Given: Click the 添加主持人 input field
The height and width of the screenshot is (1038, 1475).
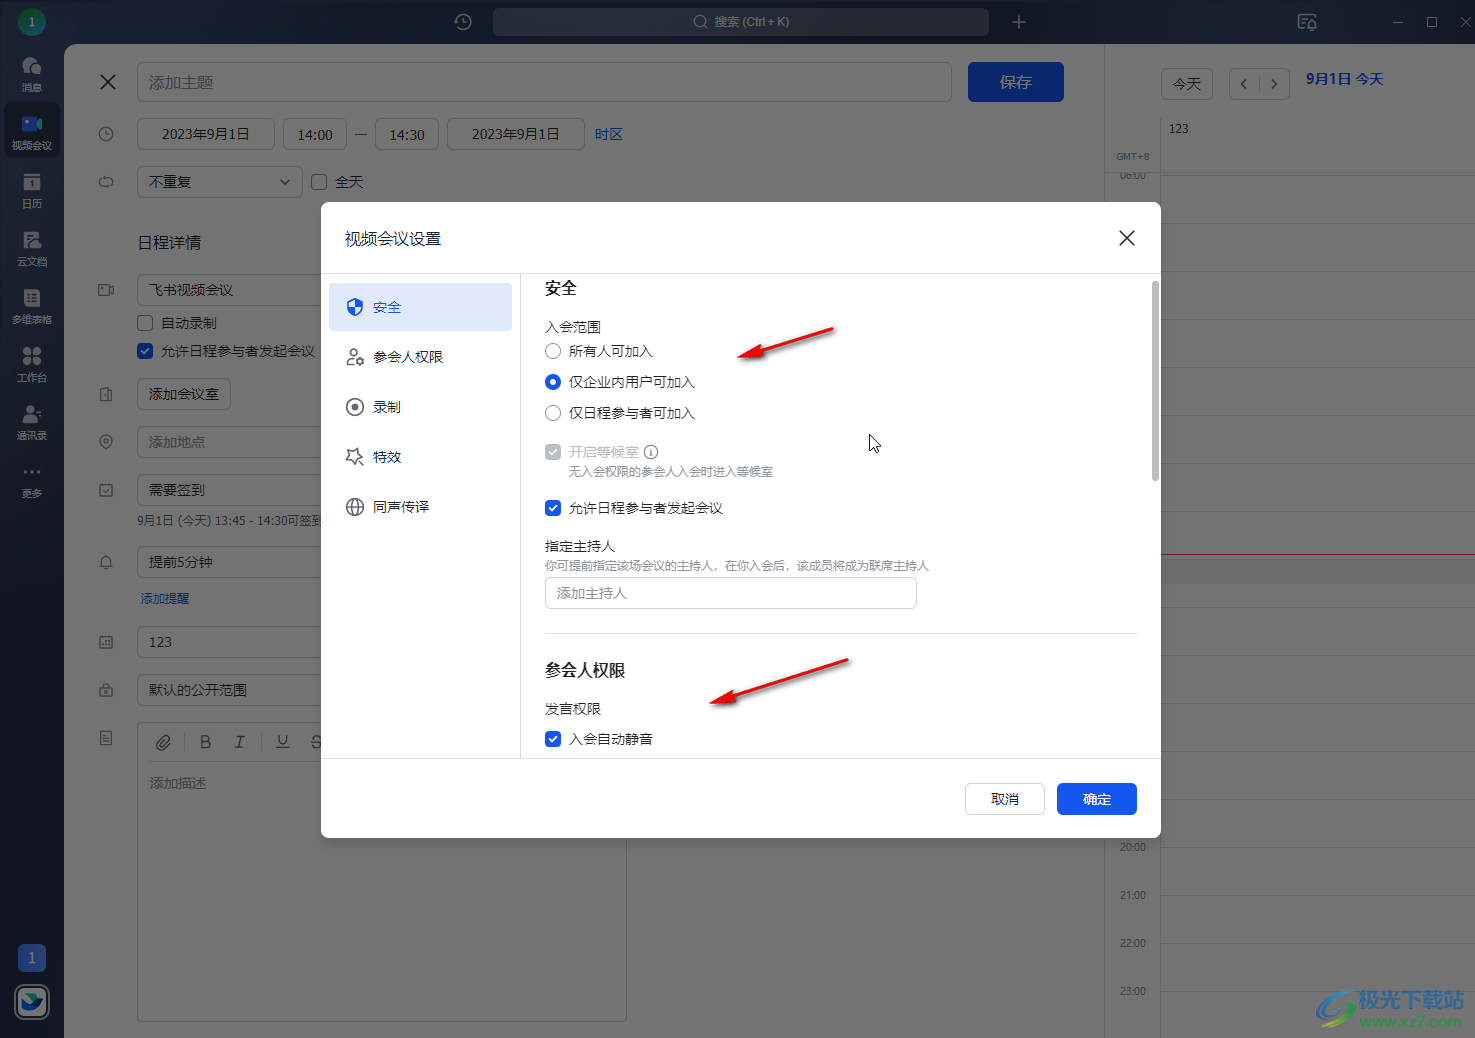Looking at the screenshot, I should tap(731, 593).
